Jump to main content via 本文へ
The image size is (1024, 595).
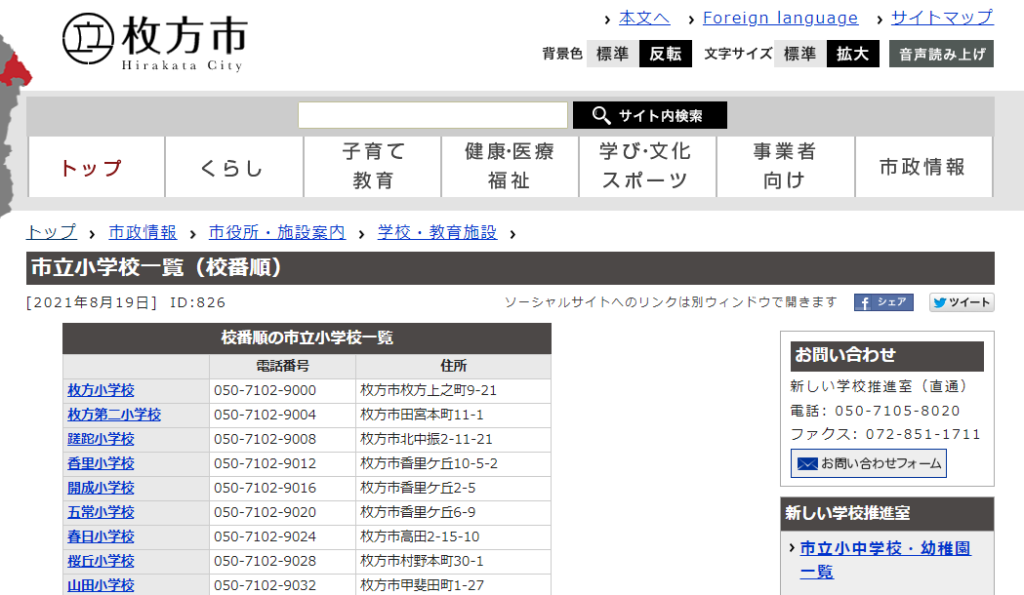(644, 18)
